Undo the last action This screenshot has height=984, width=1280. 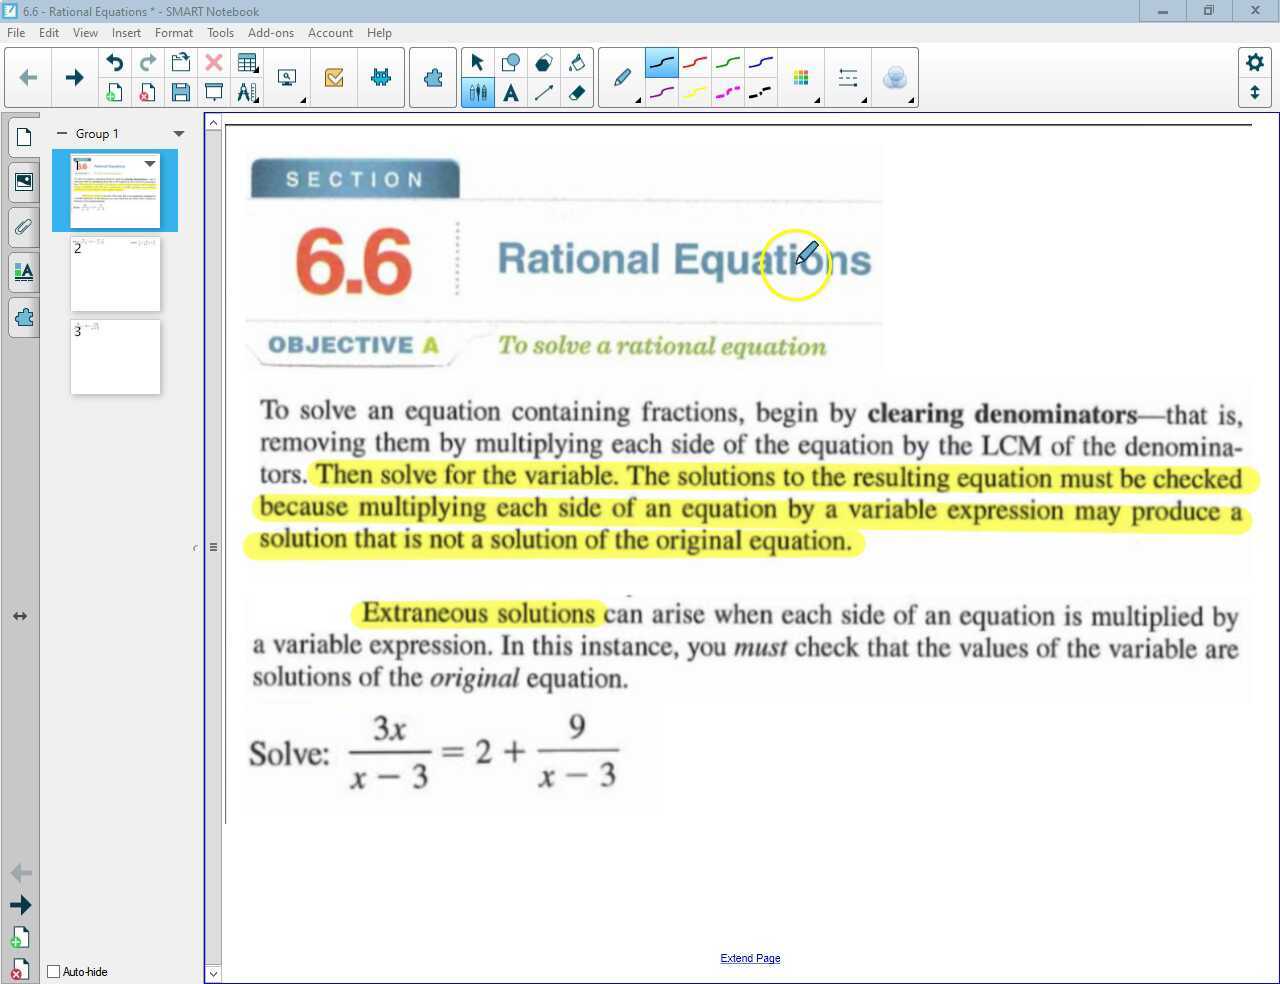[114, 62]
